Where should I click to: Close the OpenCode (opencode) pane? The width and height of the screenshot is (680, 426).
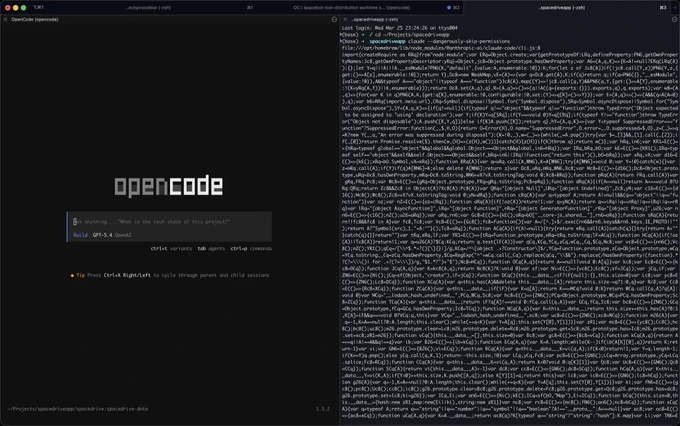pyautogui.click(x=5, y=19)
